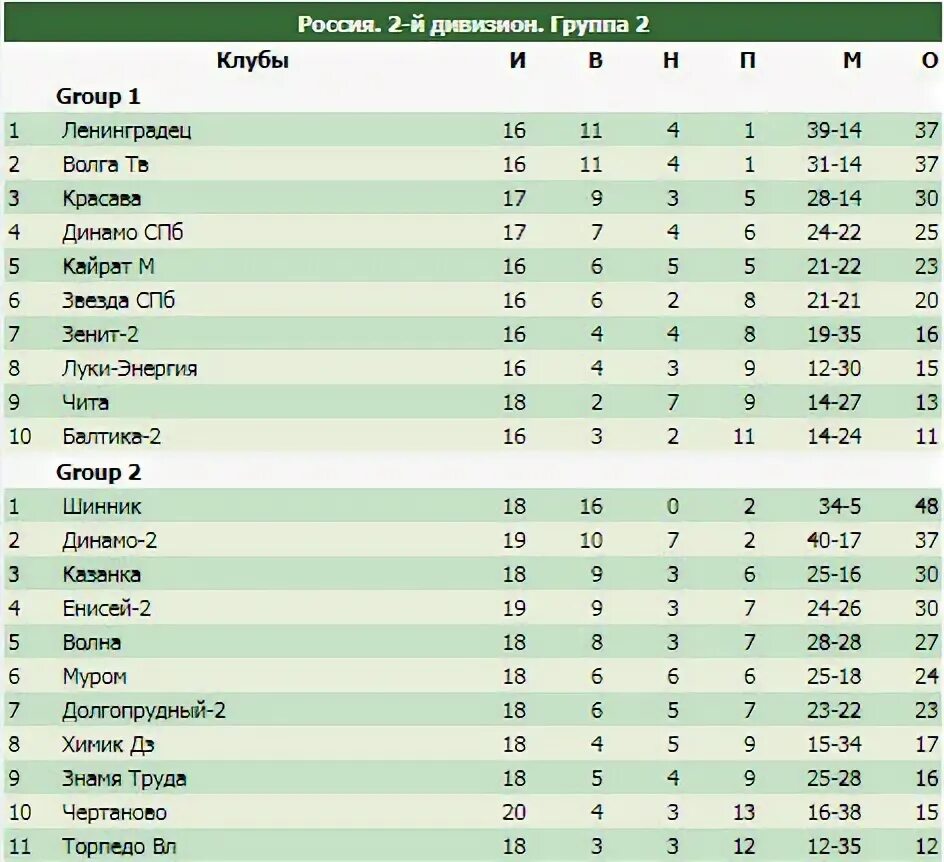The image size is (944, 862).
Task: Click the Долгопрудный-2 club name
Action: coord(143,710)
